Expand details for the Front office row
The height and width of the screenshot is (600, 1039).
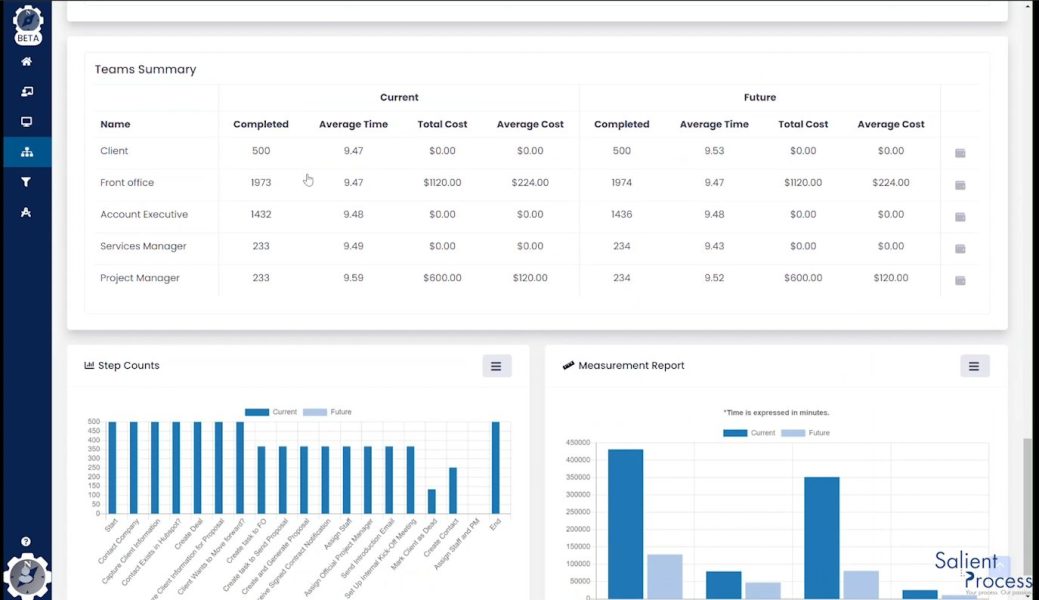coord(960,185)
